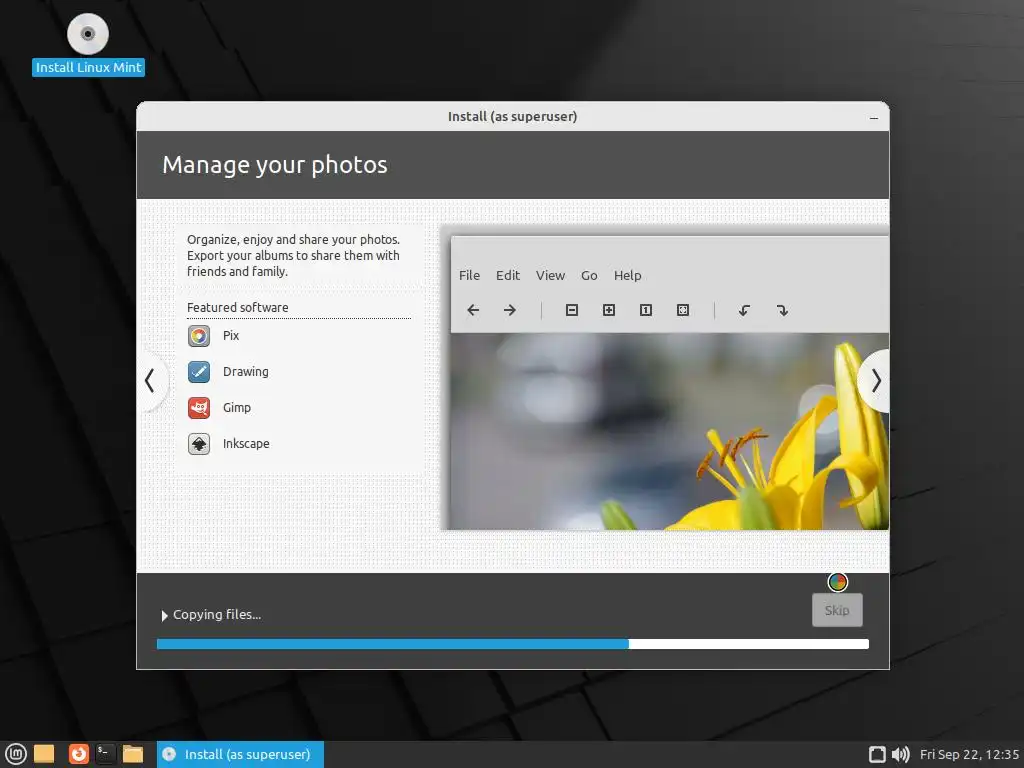Screen dimensions: 1024x768
Task: Click the volume icon in system tray
Action: click(901, 754)
